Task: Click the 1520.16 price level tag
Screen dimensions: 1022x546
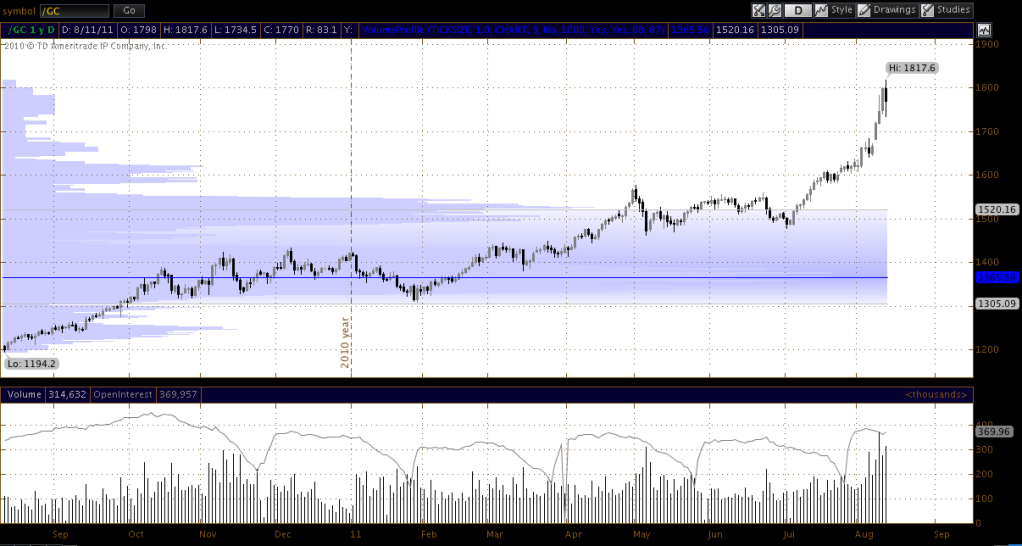Action: point(995,209)
